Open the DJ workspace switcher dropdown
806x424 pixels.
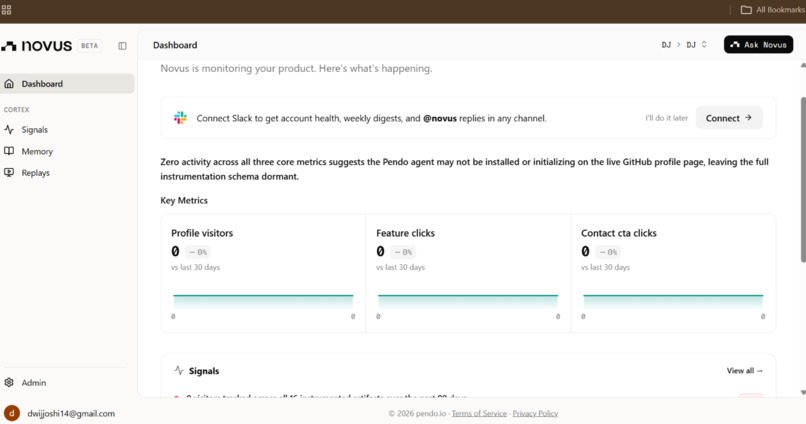coord(697,45)
